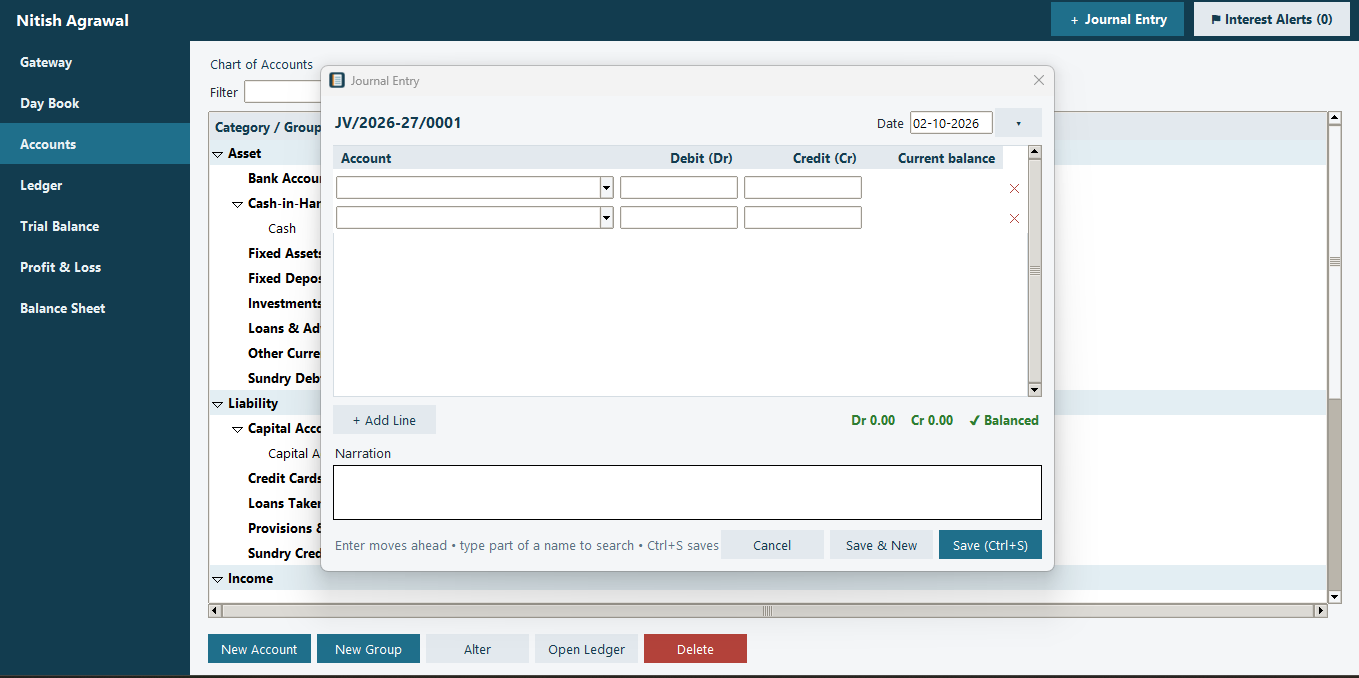Open the second row account dropdown
The image size is (1359, 678).
click(x=606, y=218)
